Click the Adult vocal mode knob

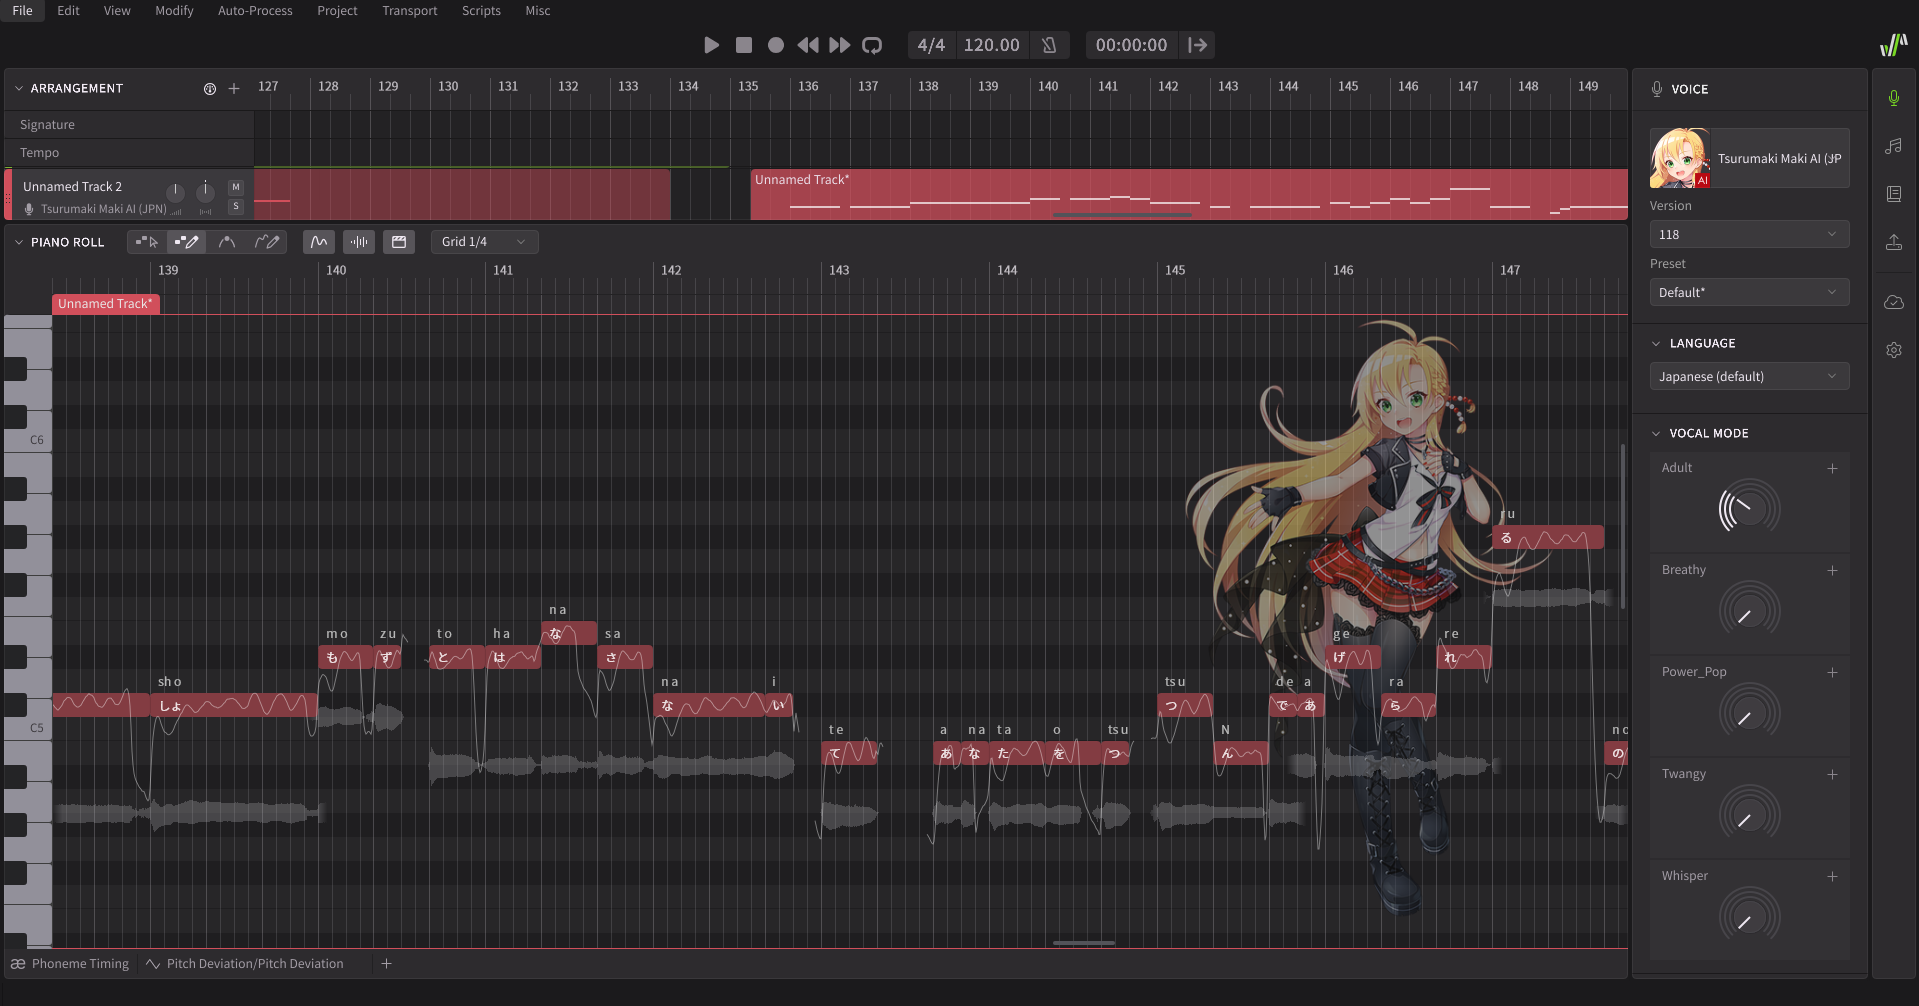coord(1749,508)
